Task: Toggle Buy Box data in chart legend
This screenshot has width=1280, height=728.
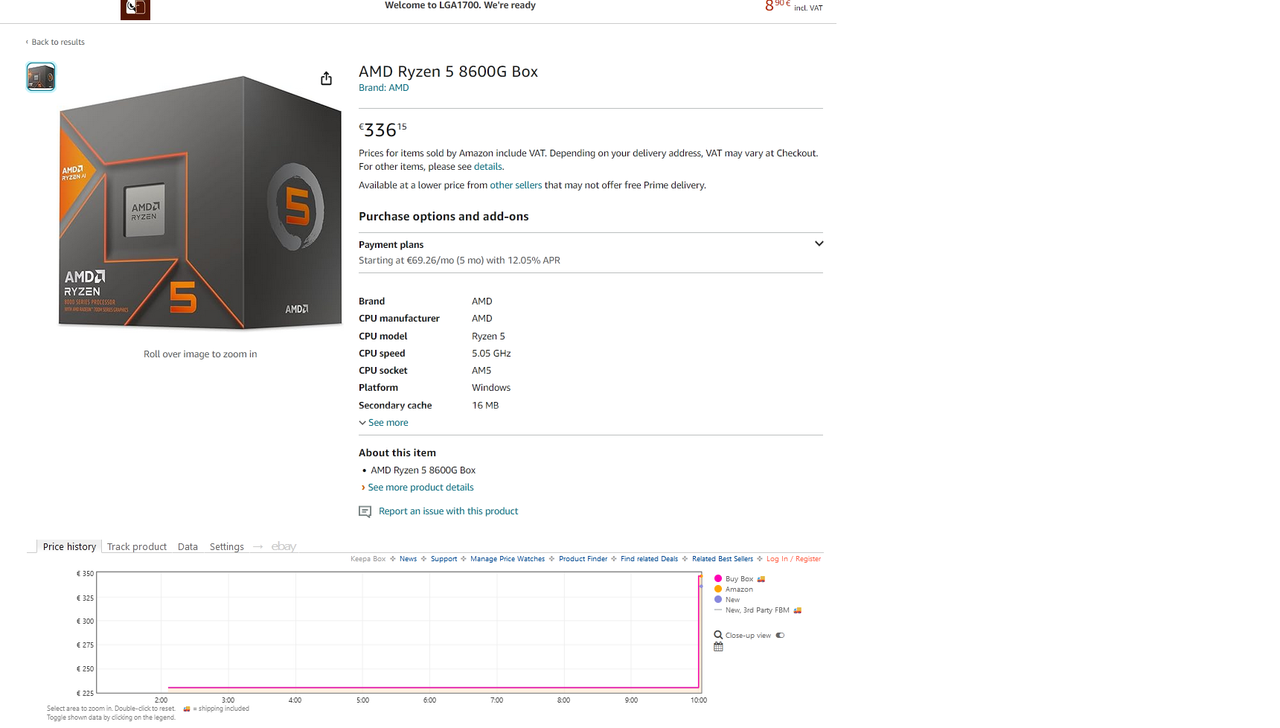Action: 740,579
